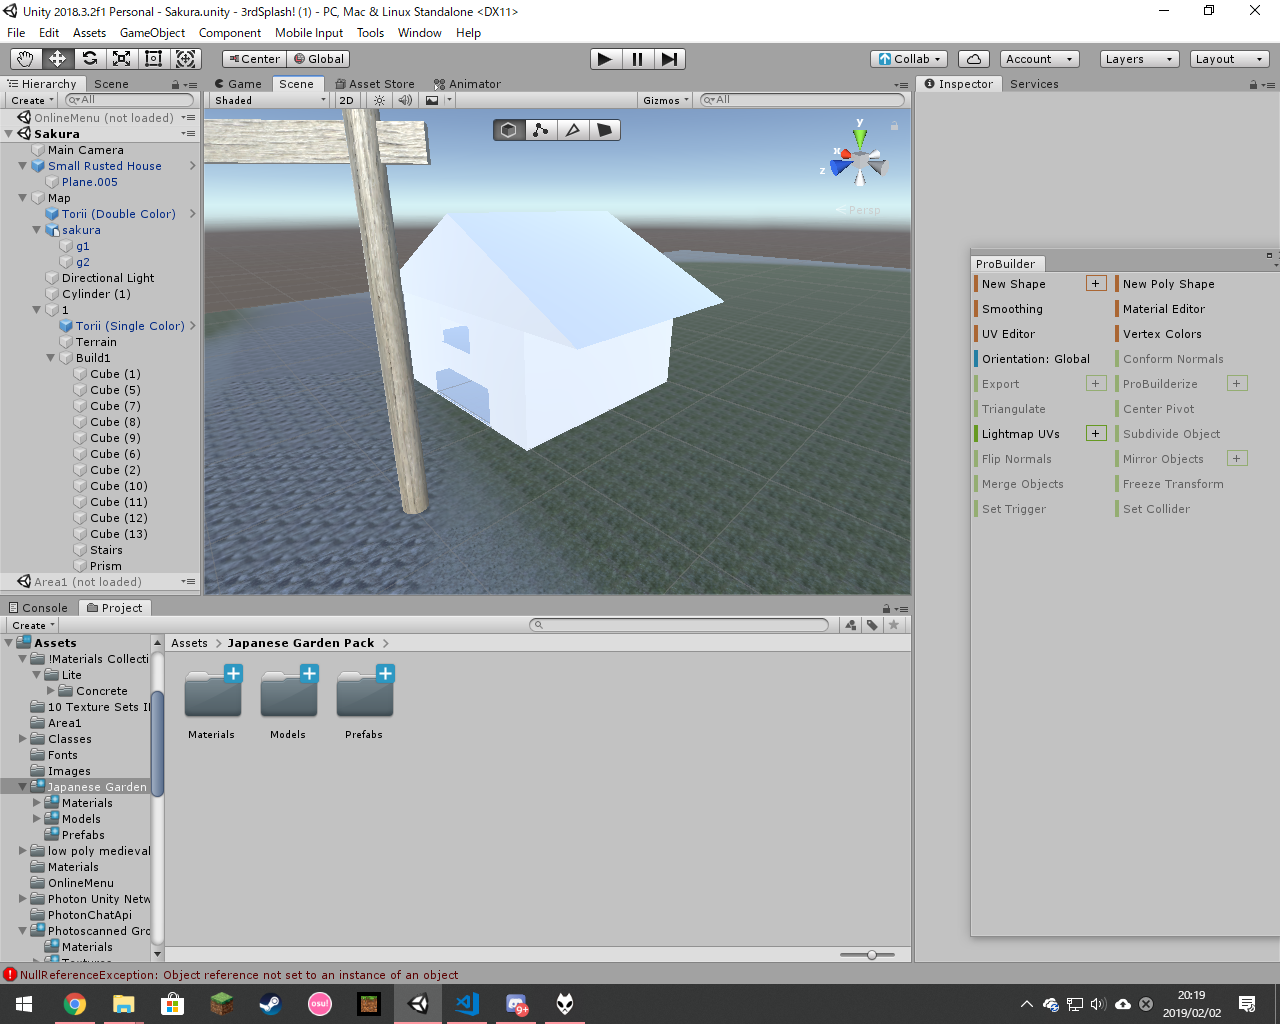Open the Shaded draw mode dropdown
Screen dimensions: 1280x1024
click(x=269, y=100)
